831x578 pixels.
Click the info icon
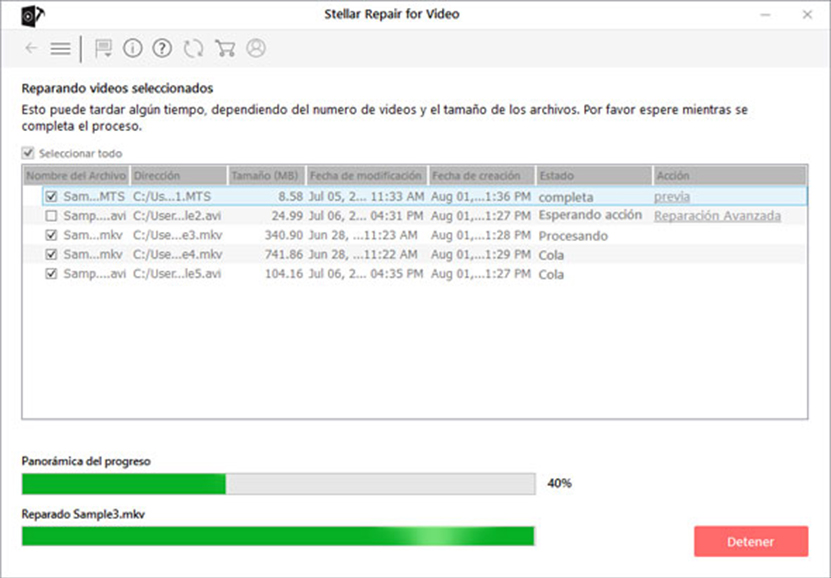click(132, 48)
